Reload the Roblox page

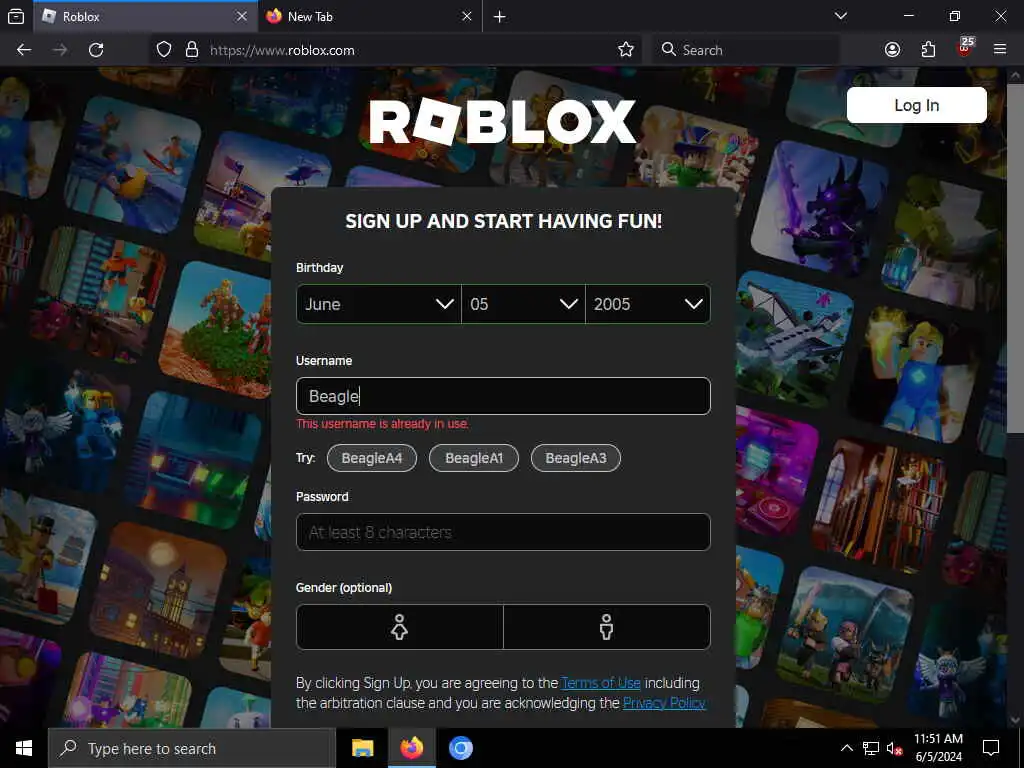(96, 50)
